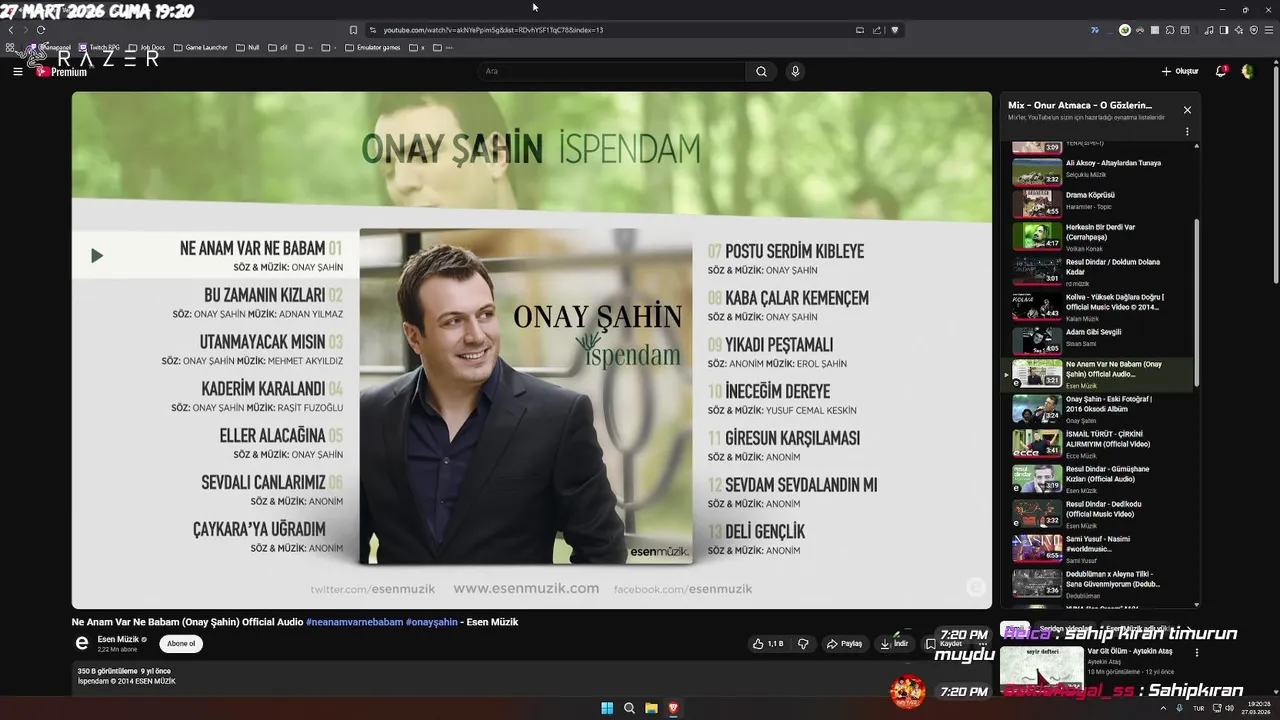Show hidden system tray icons
This screenshot has height=720, width=1280.
(x=1163, y=708)
